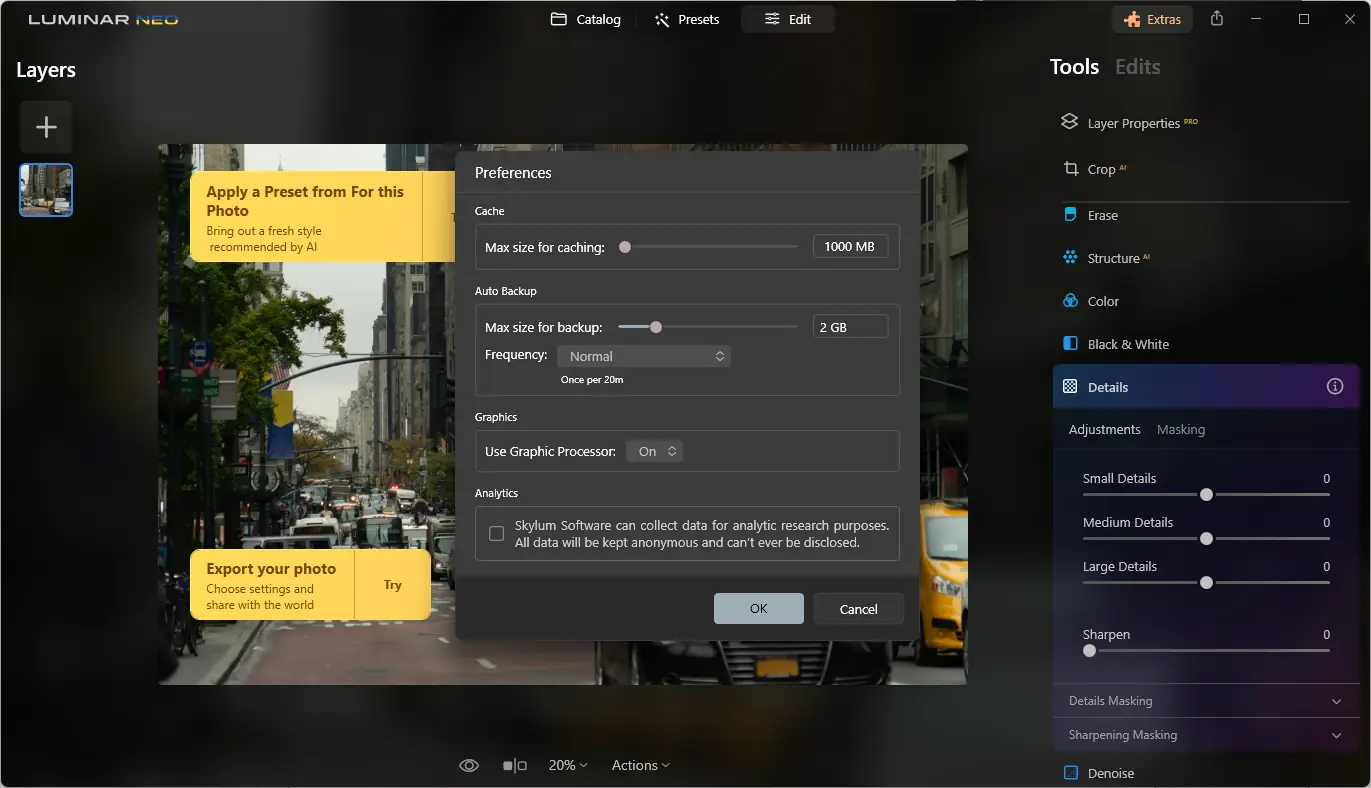Open the Color tool

click(x=1100, y=301)
